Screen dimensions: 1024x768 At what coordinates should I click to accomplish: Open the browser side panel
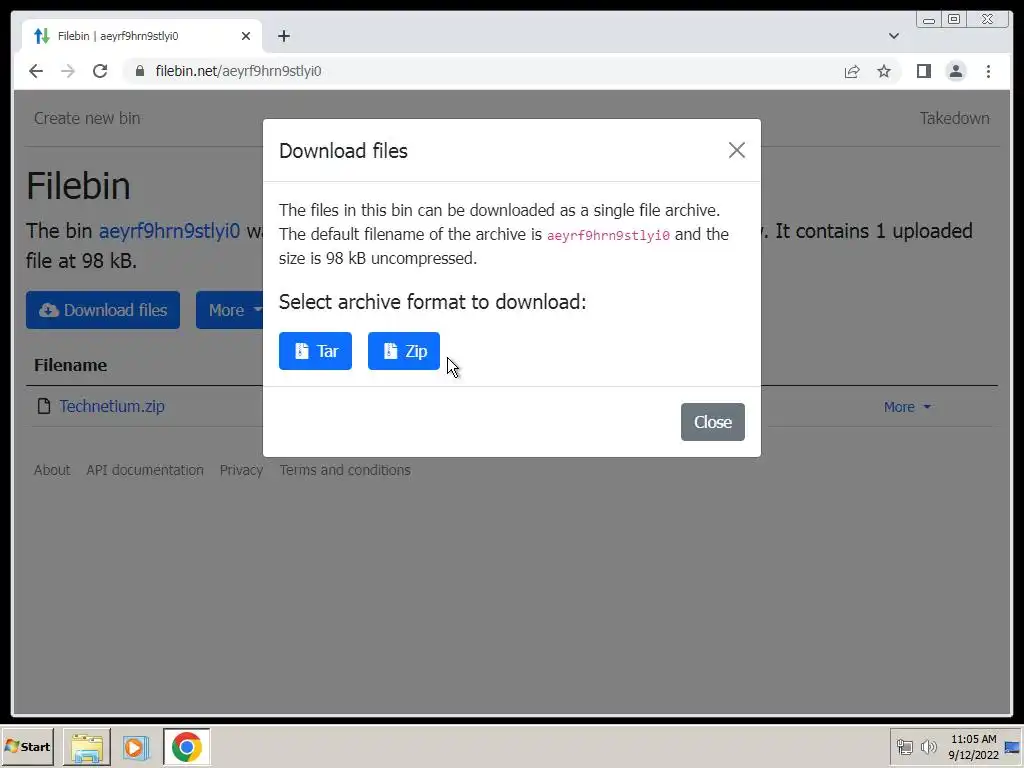pyautogui.click(x=923, y=71)
